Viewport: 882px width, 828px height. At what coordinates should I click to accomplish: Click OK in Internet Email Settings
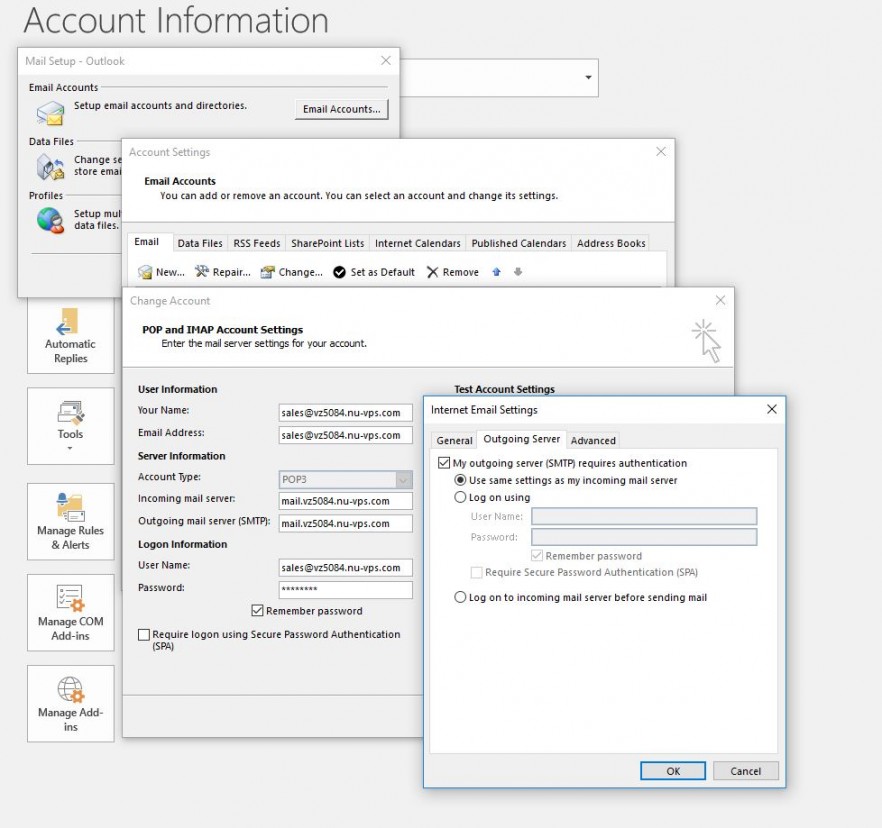click(673, 771)
